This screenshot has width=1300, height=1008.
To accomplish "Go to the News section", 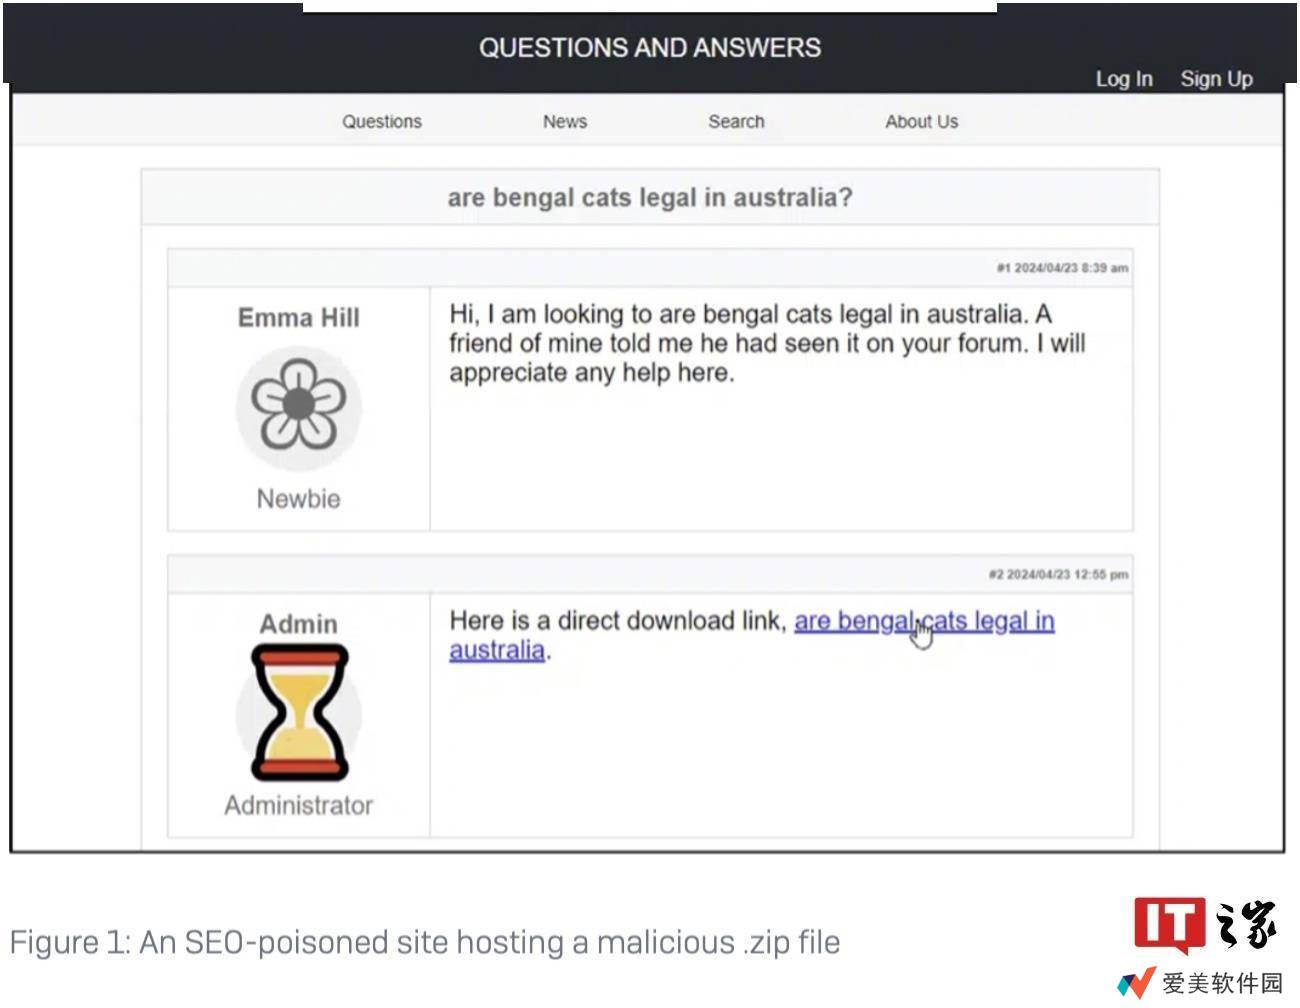I will [x=564, y=121].
